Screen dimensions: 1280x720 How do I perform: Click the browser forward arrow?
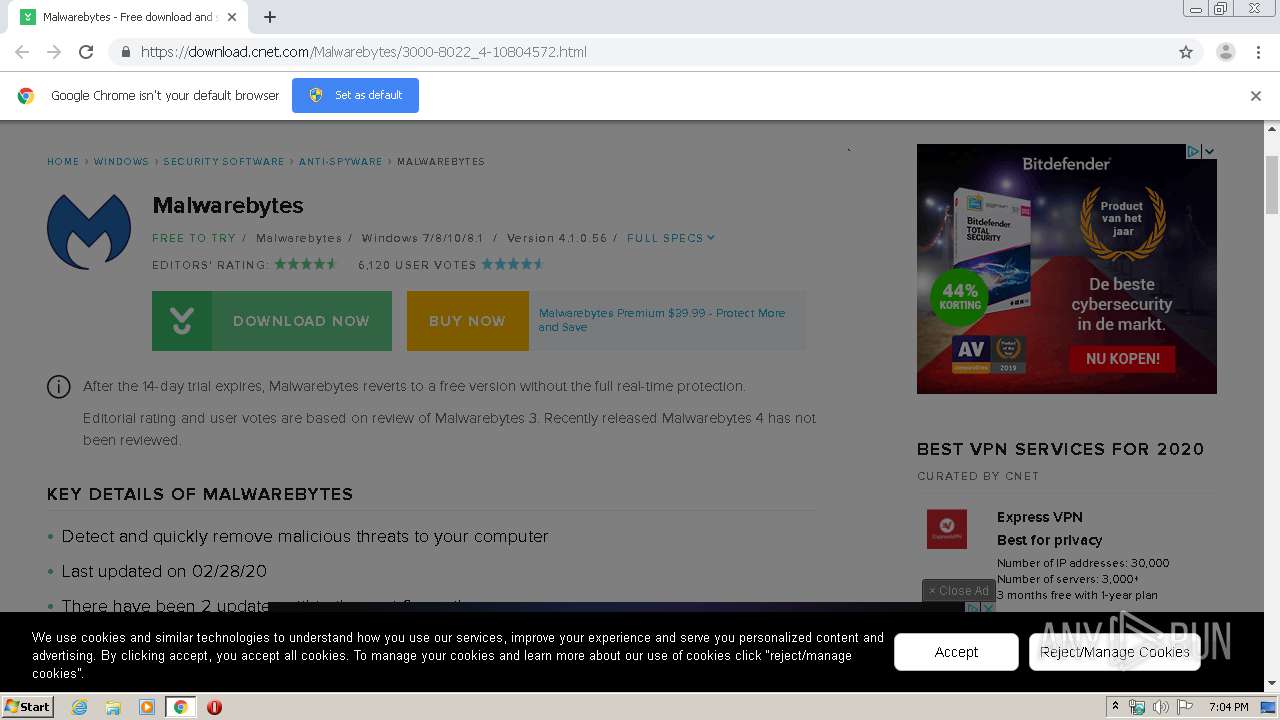[54, 52]
